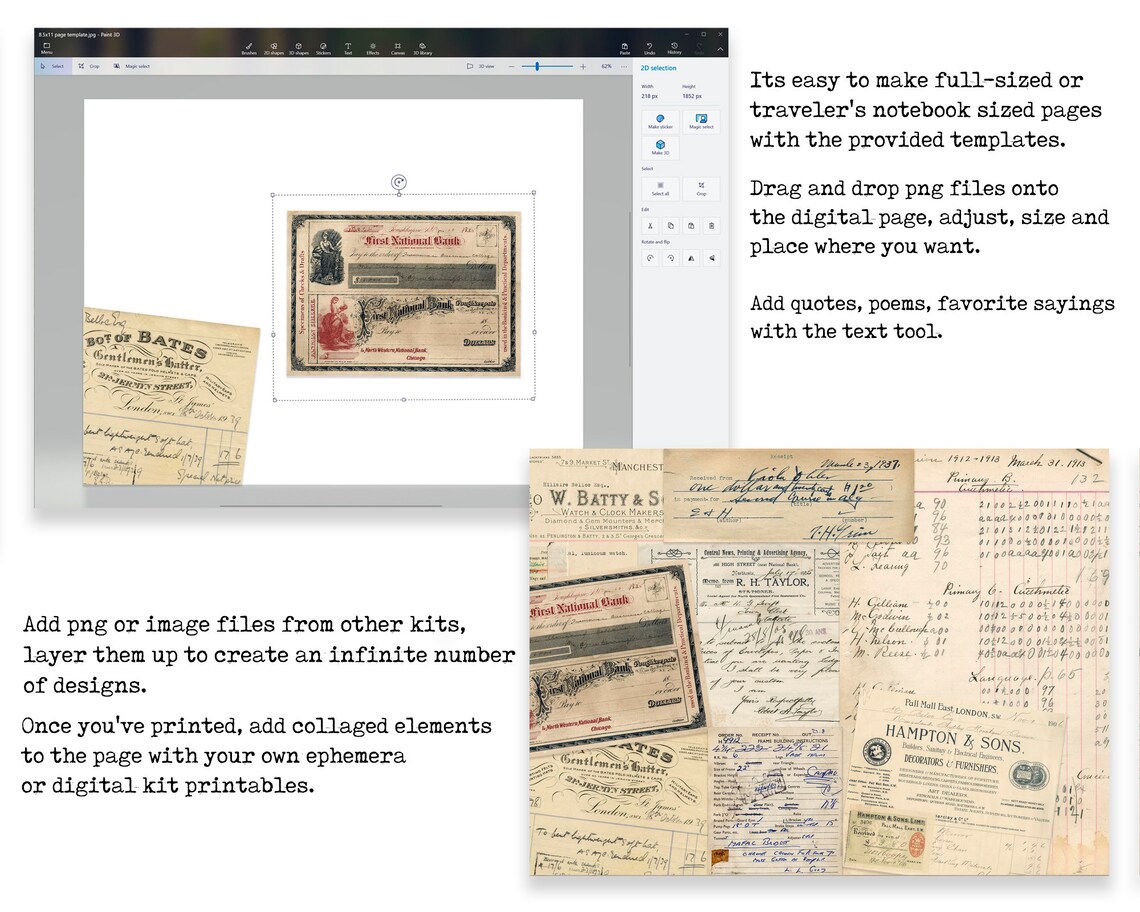Screen dimensions: 1140x912
Task: Rotate the selection left
Action: click(x=650, y=257)
